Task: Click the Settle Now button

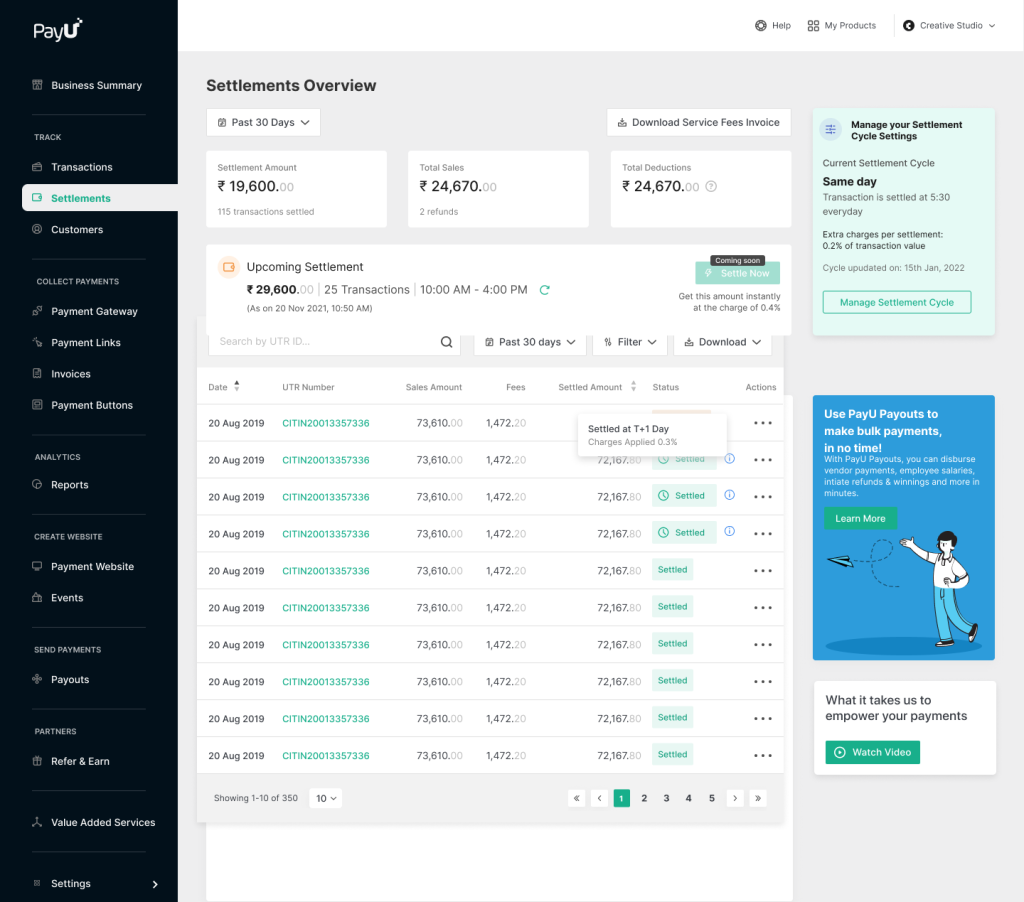Action: click(737, 273)
